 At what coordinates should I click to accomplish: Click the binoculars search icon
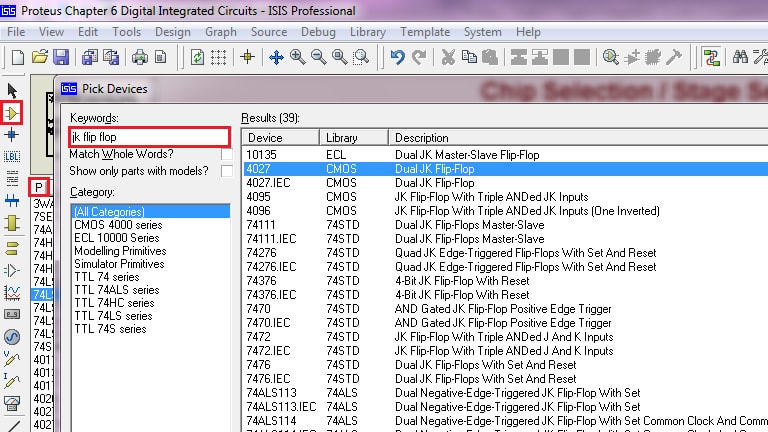(740, 57)
